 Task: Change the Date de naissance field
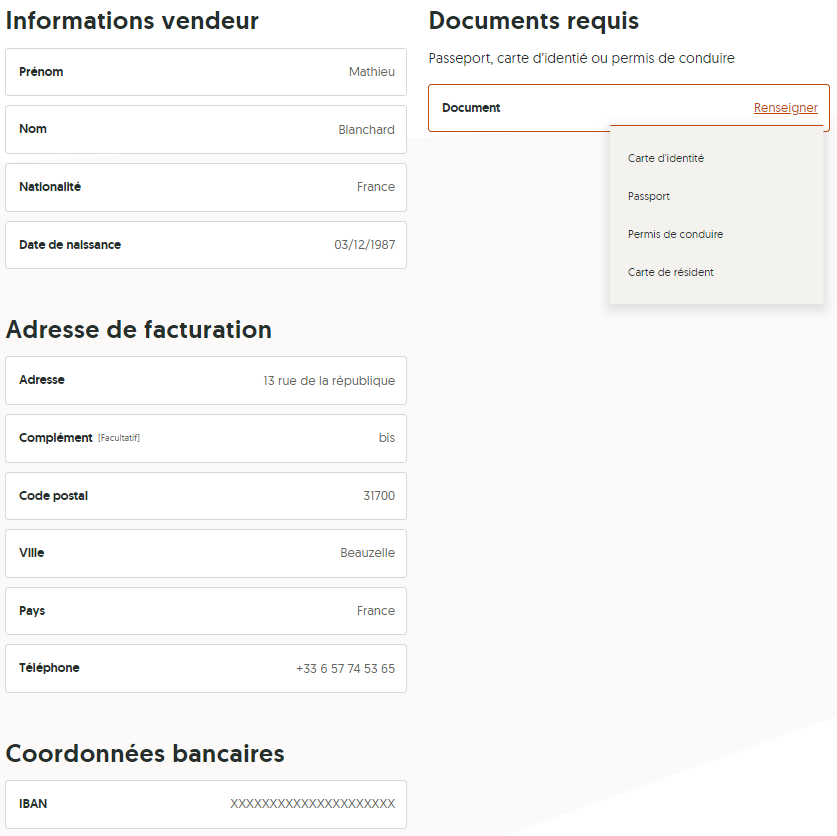click(x=206, y=245)
